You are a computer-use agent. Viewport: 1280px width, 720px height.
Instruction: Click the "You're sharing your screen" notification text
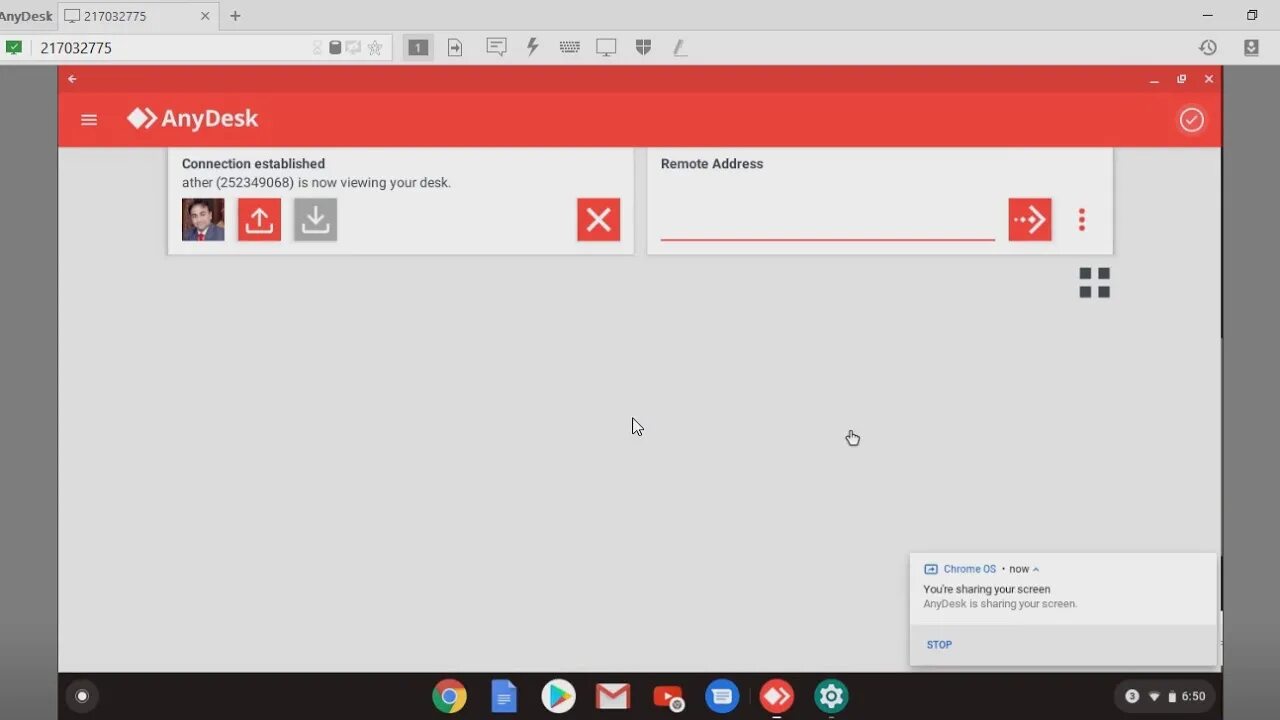[x=987, y=589]
